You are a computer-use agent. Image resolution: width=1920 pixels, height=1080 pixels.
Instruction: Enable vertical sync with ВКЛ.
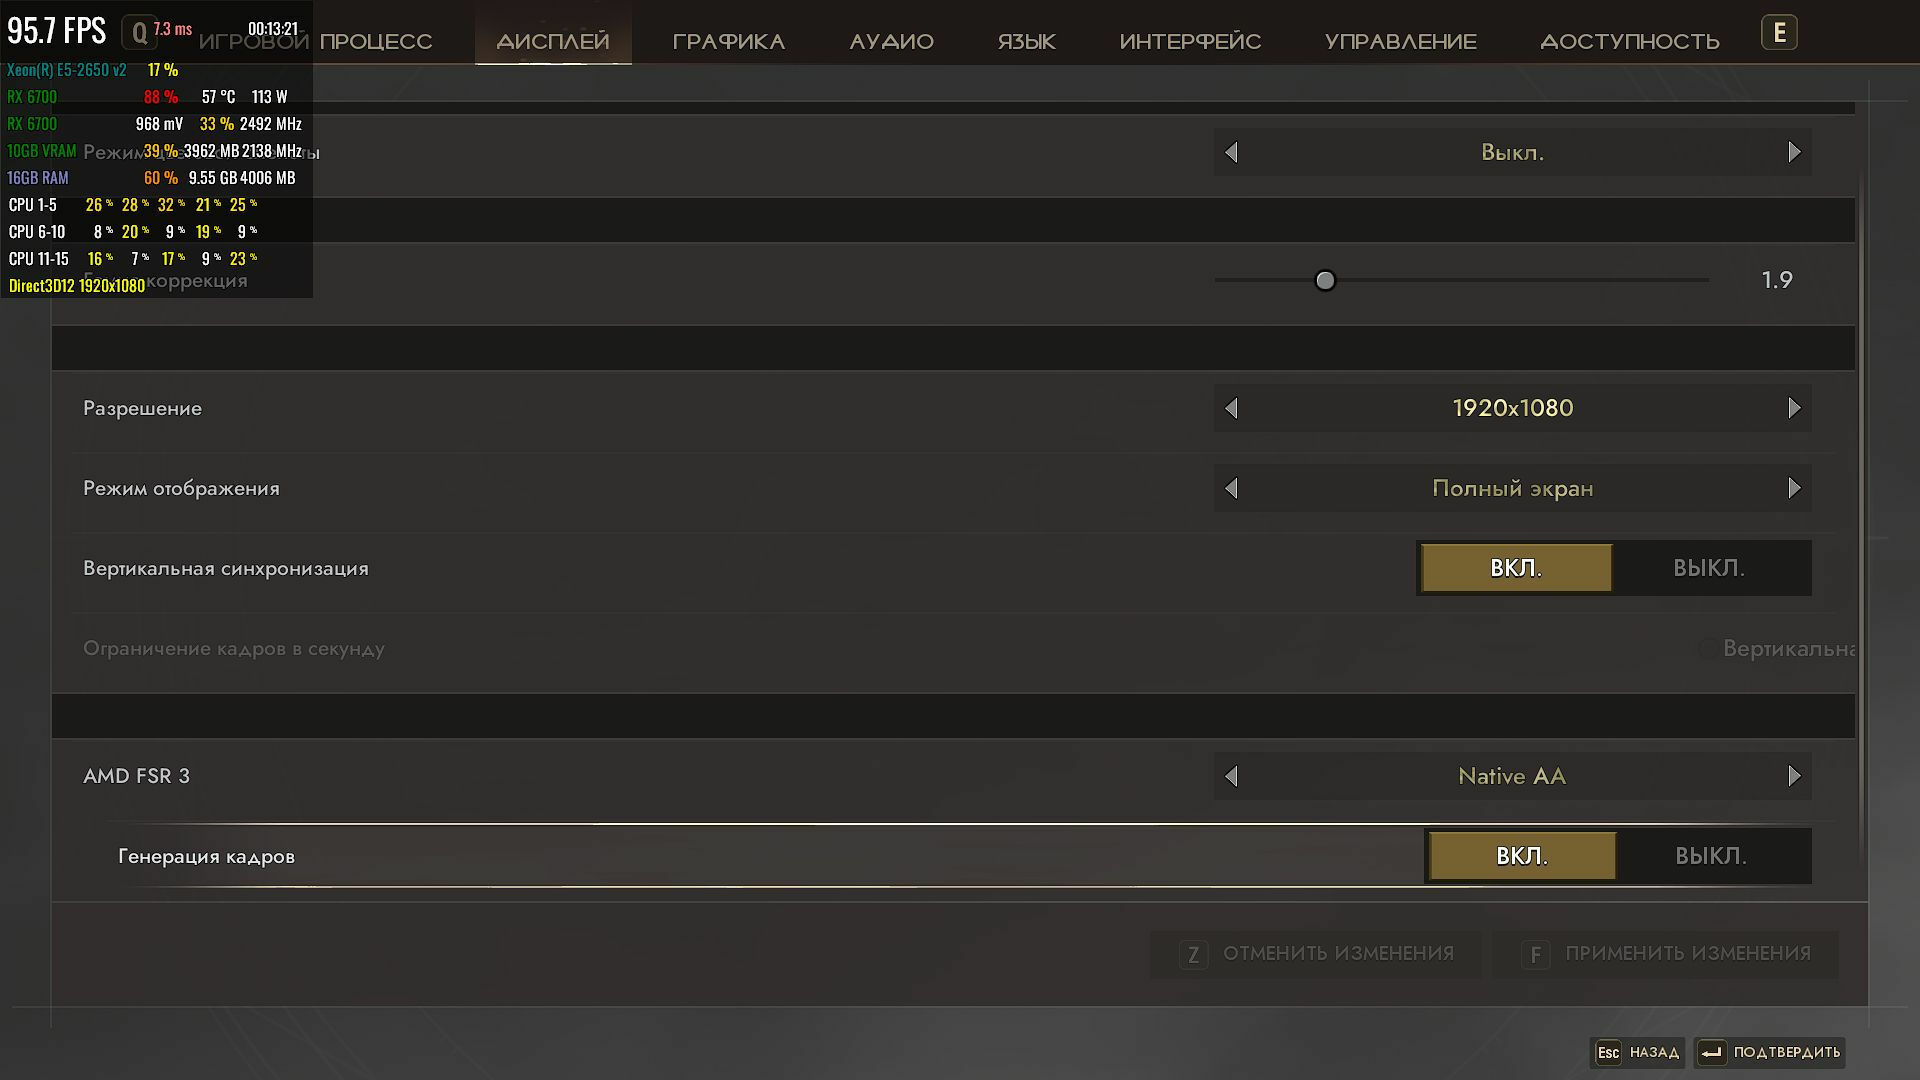[1516, 568]
